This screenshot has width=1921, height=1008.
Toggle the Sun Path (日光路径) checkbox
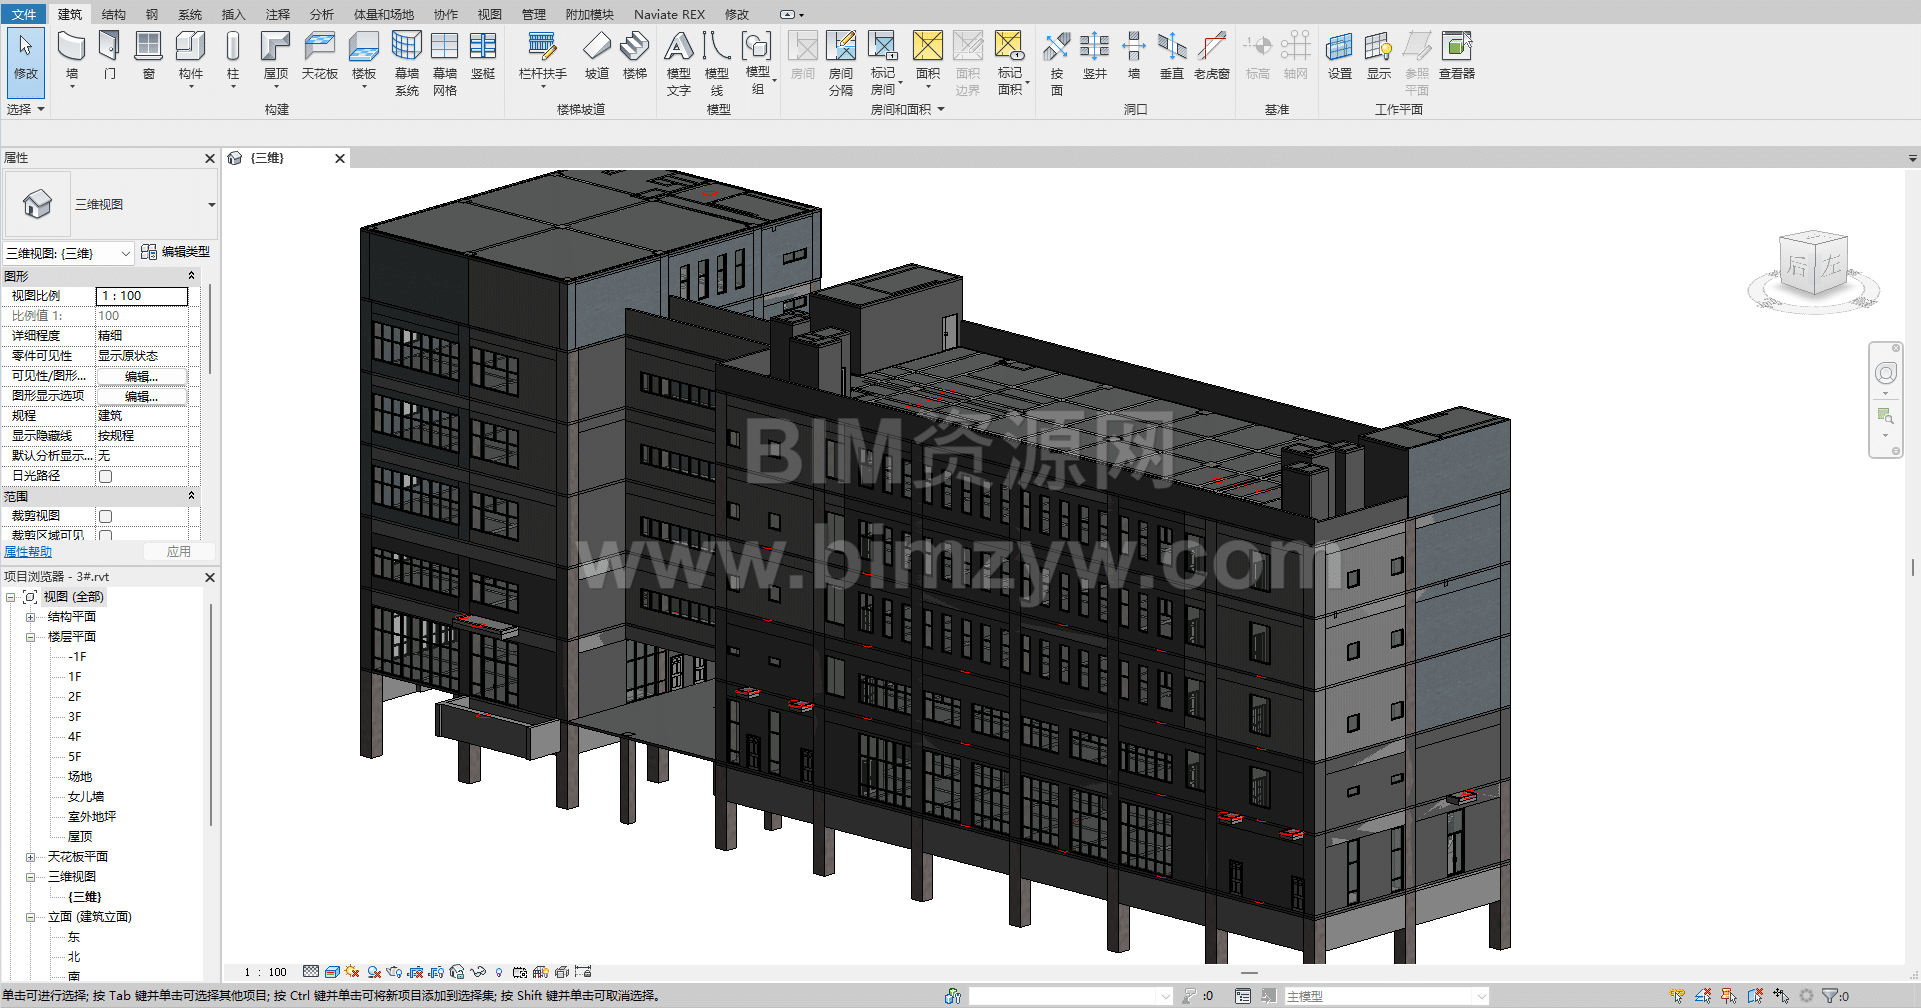coord(105,476)
